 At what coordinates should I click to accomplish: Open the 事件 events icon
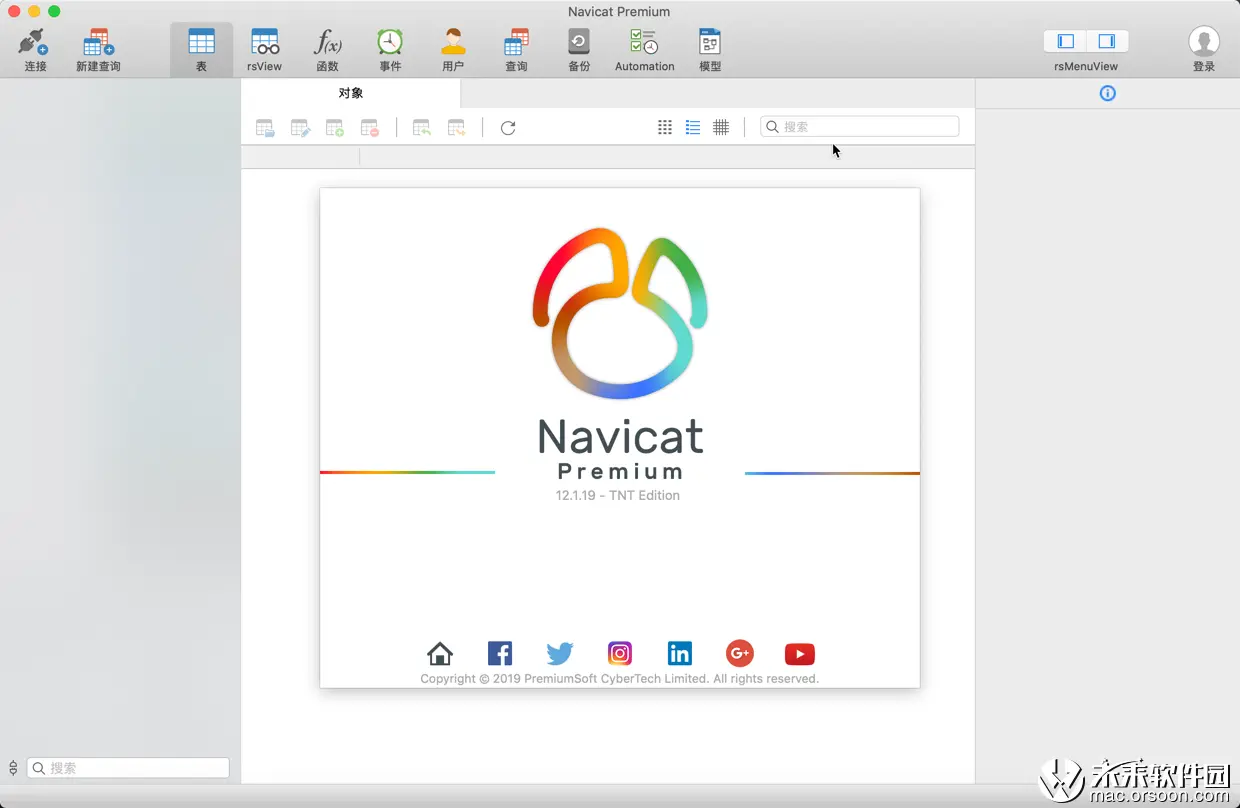(x=390, y=42)
